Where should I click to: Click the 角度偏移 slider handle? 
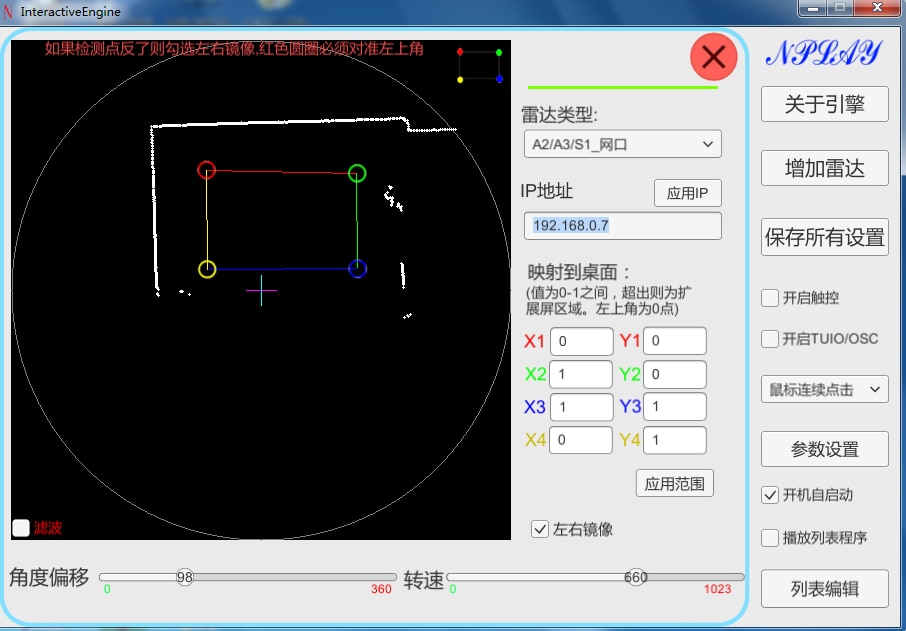click(184, 577)
